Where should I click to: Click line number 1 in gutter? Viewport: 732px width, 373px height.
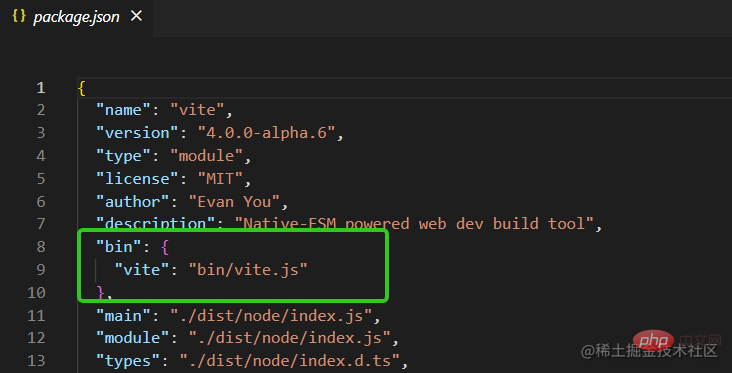coord(41,88)
